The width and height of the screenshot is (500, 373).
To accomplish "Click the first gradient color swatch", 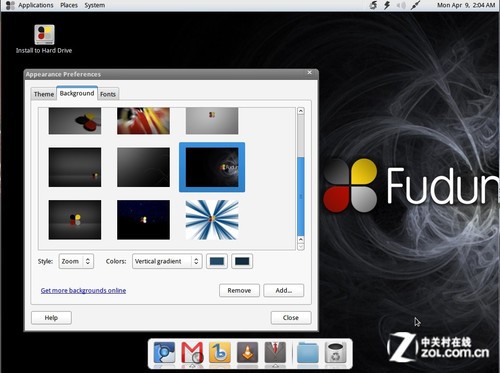I will point(217,261).
